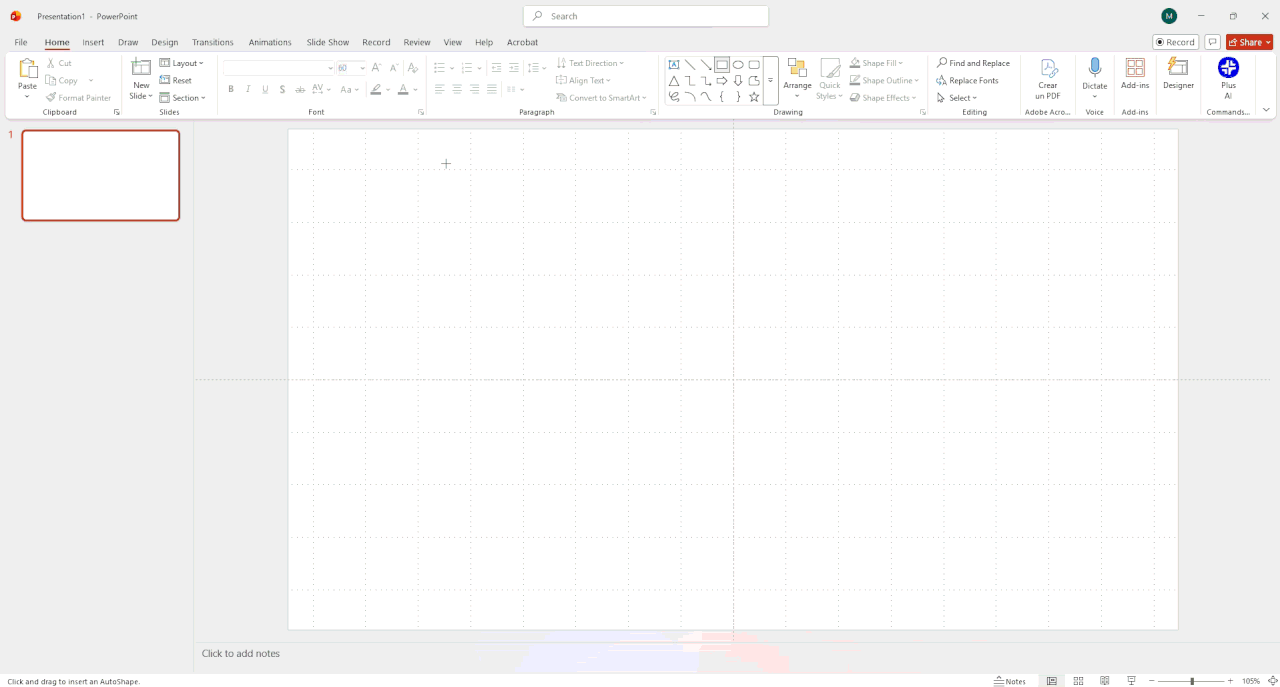The width and height of the screenshot is (1280, 687).
Task: Open Layout dropdown
Action: 181,63
